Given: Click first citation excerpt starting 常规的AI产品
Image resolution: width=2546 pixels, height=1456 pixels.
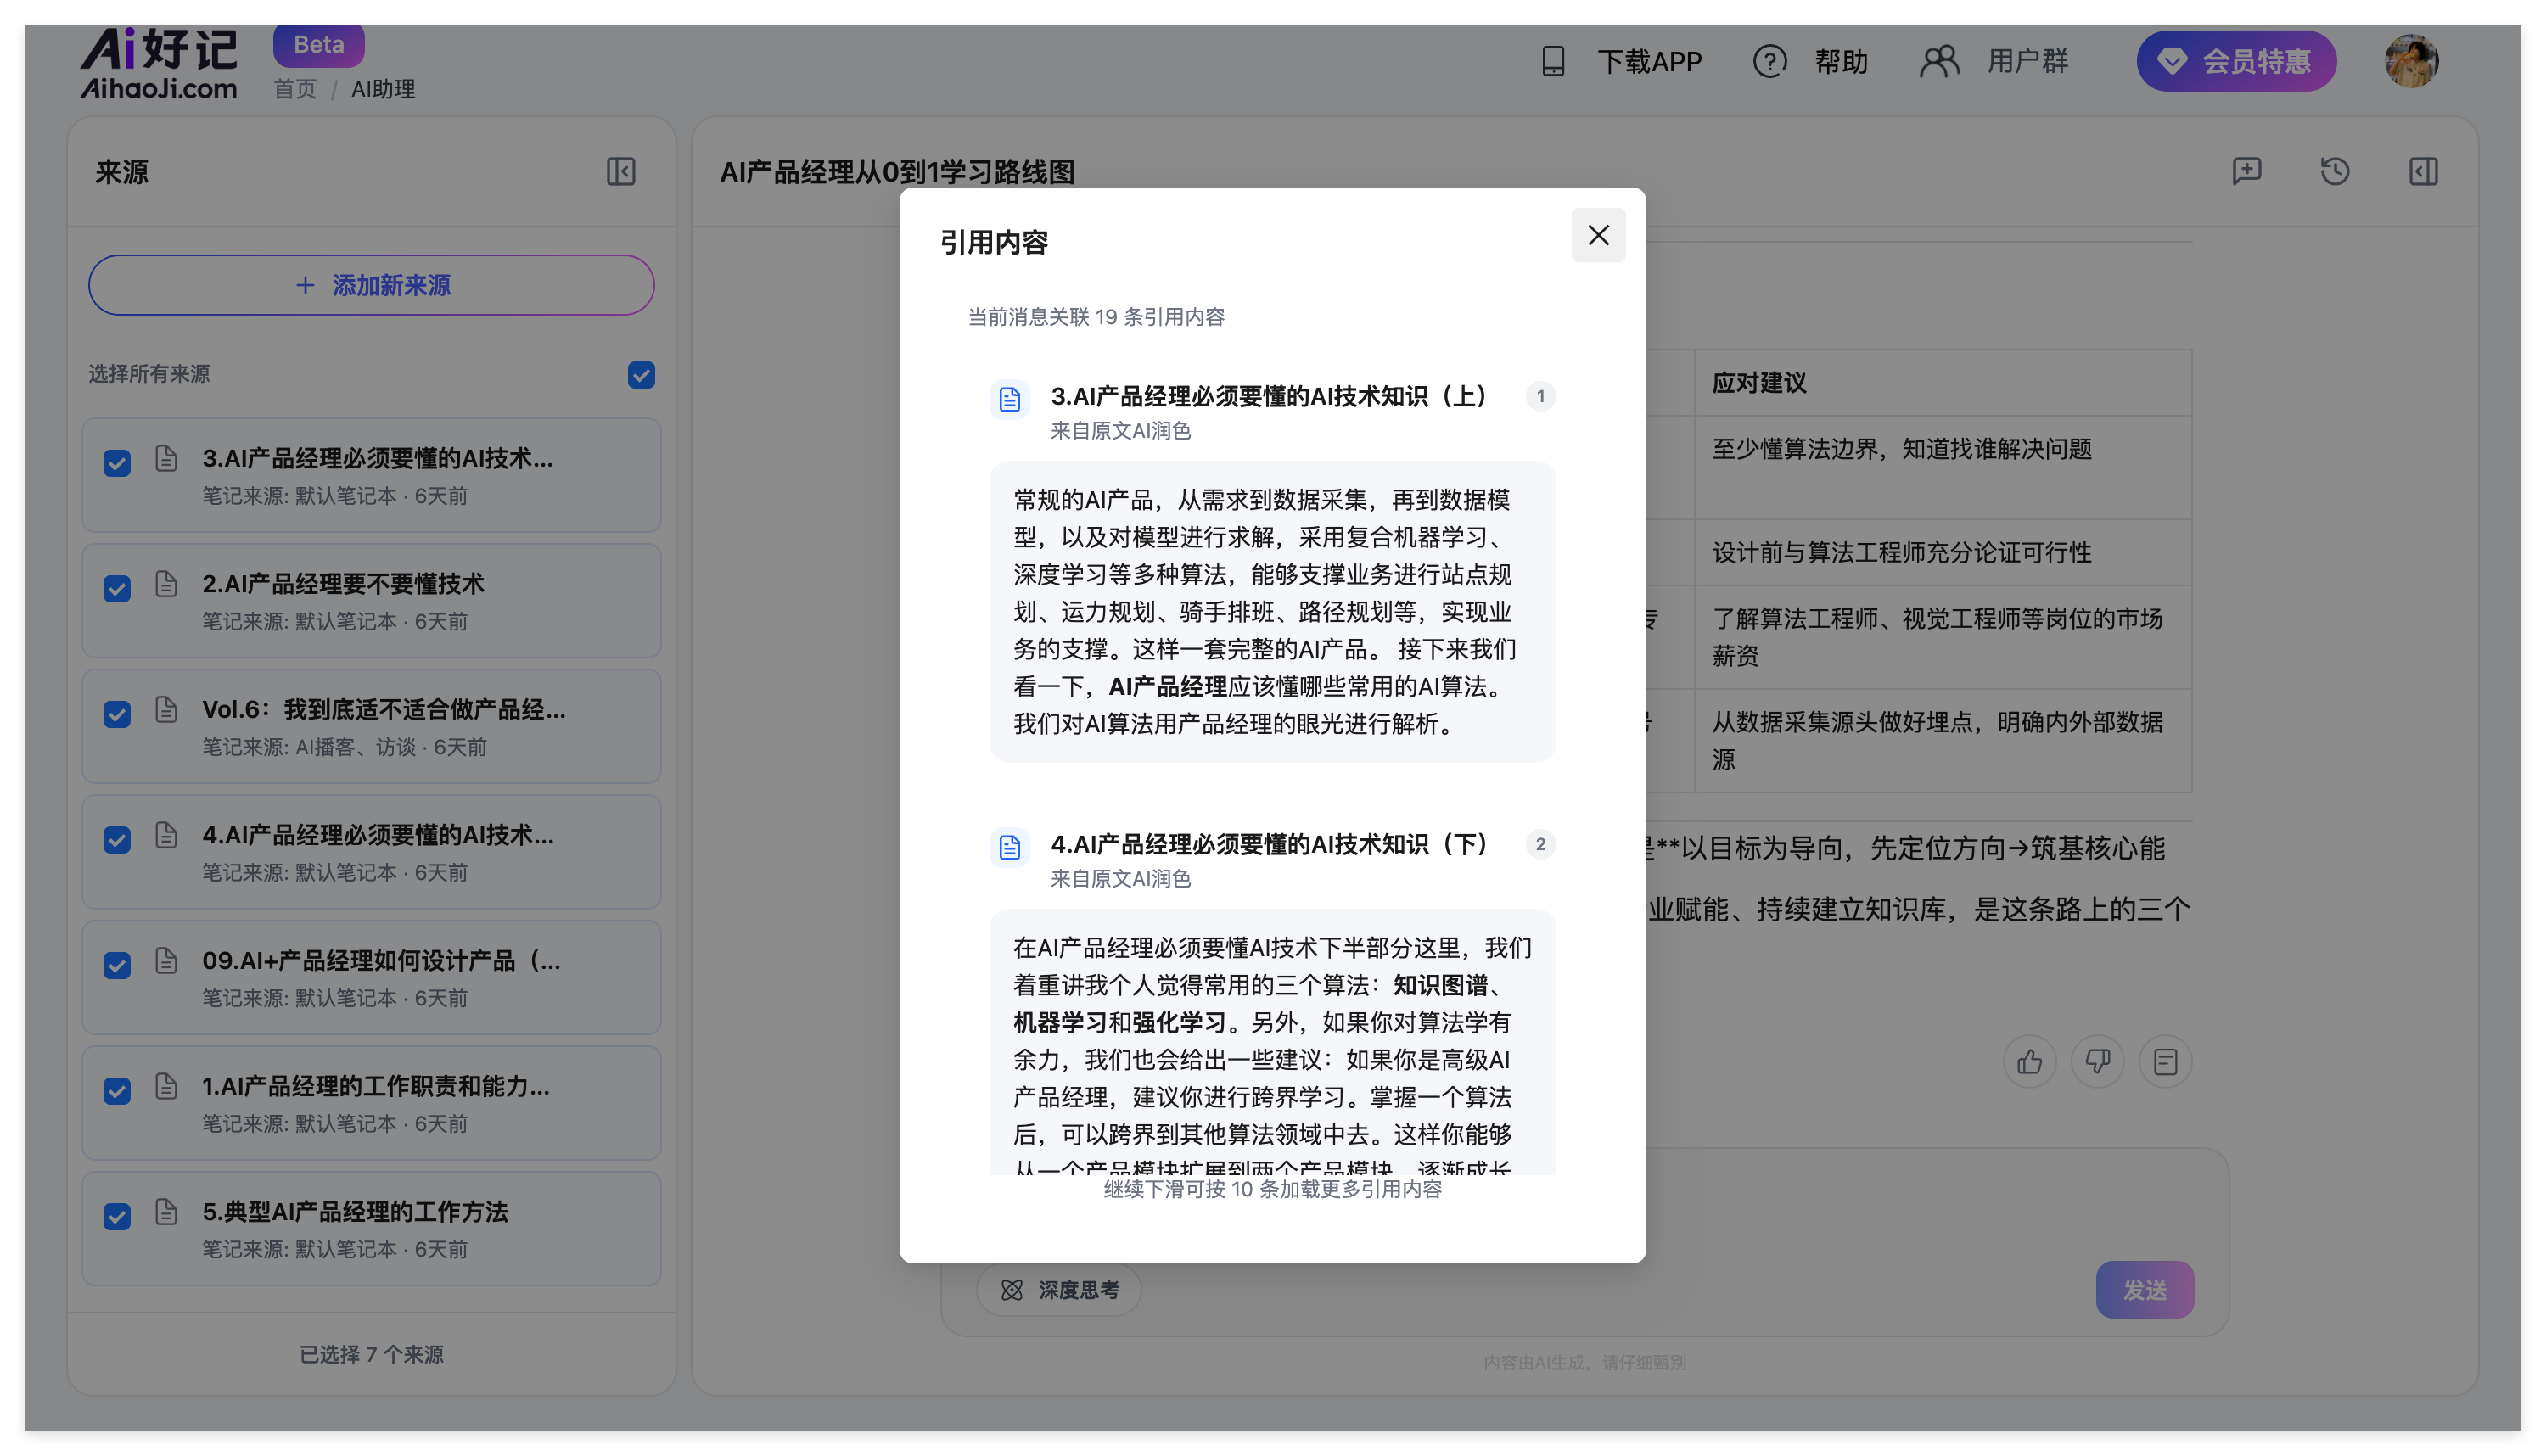Looking at the screenshot, I should click(x=1272, y=612).
